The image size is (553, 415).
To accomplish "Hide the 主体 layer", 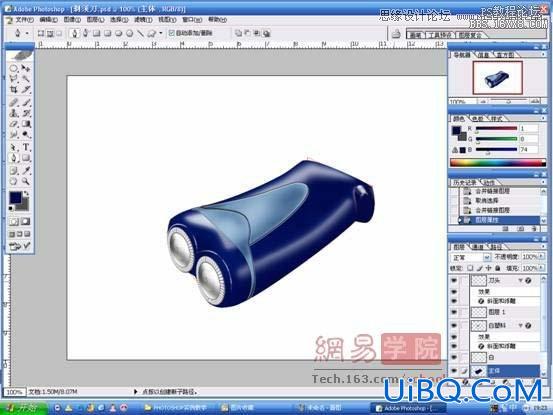I will (x=454, y=371).
